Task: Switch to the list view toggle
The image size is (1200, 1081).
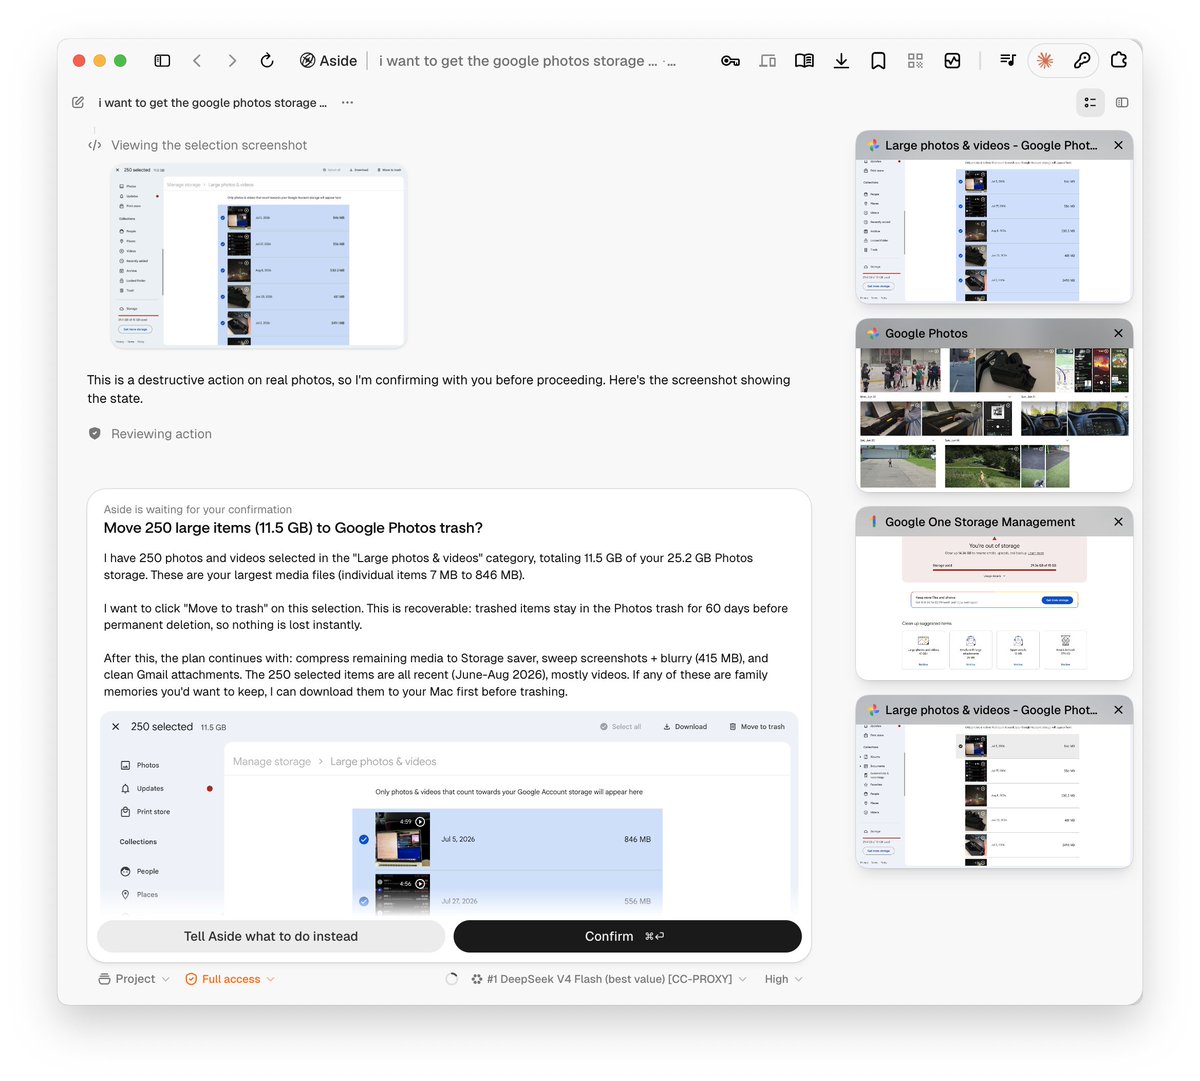Action: point(1090,102)
